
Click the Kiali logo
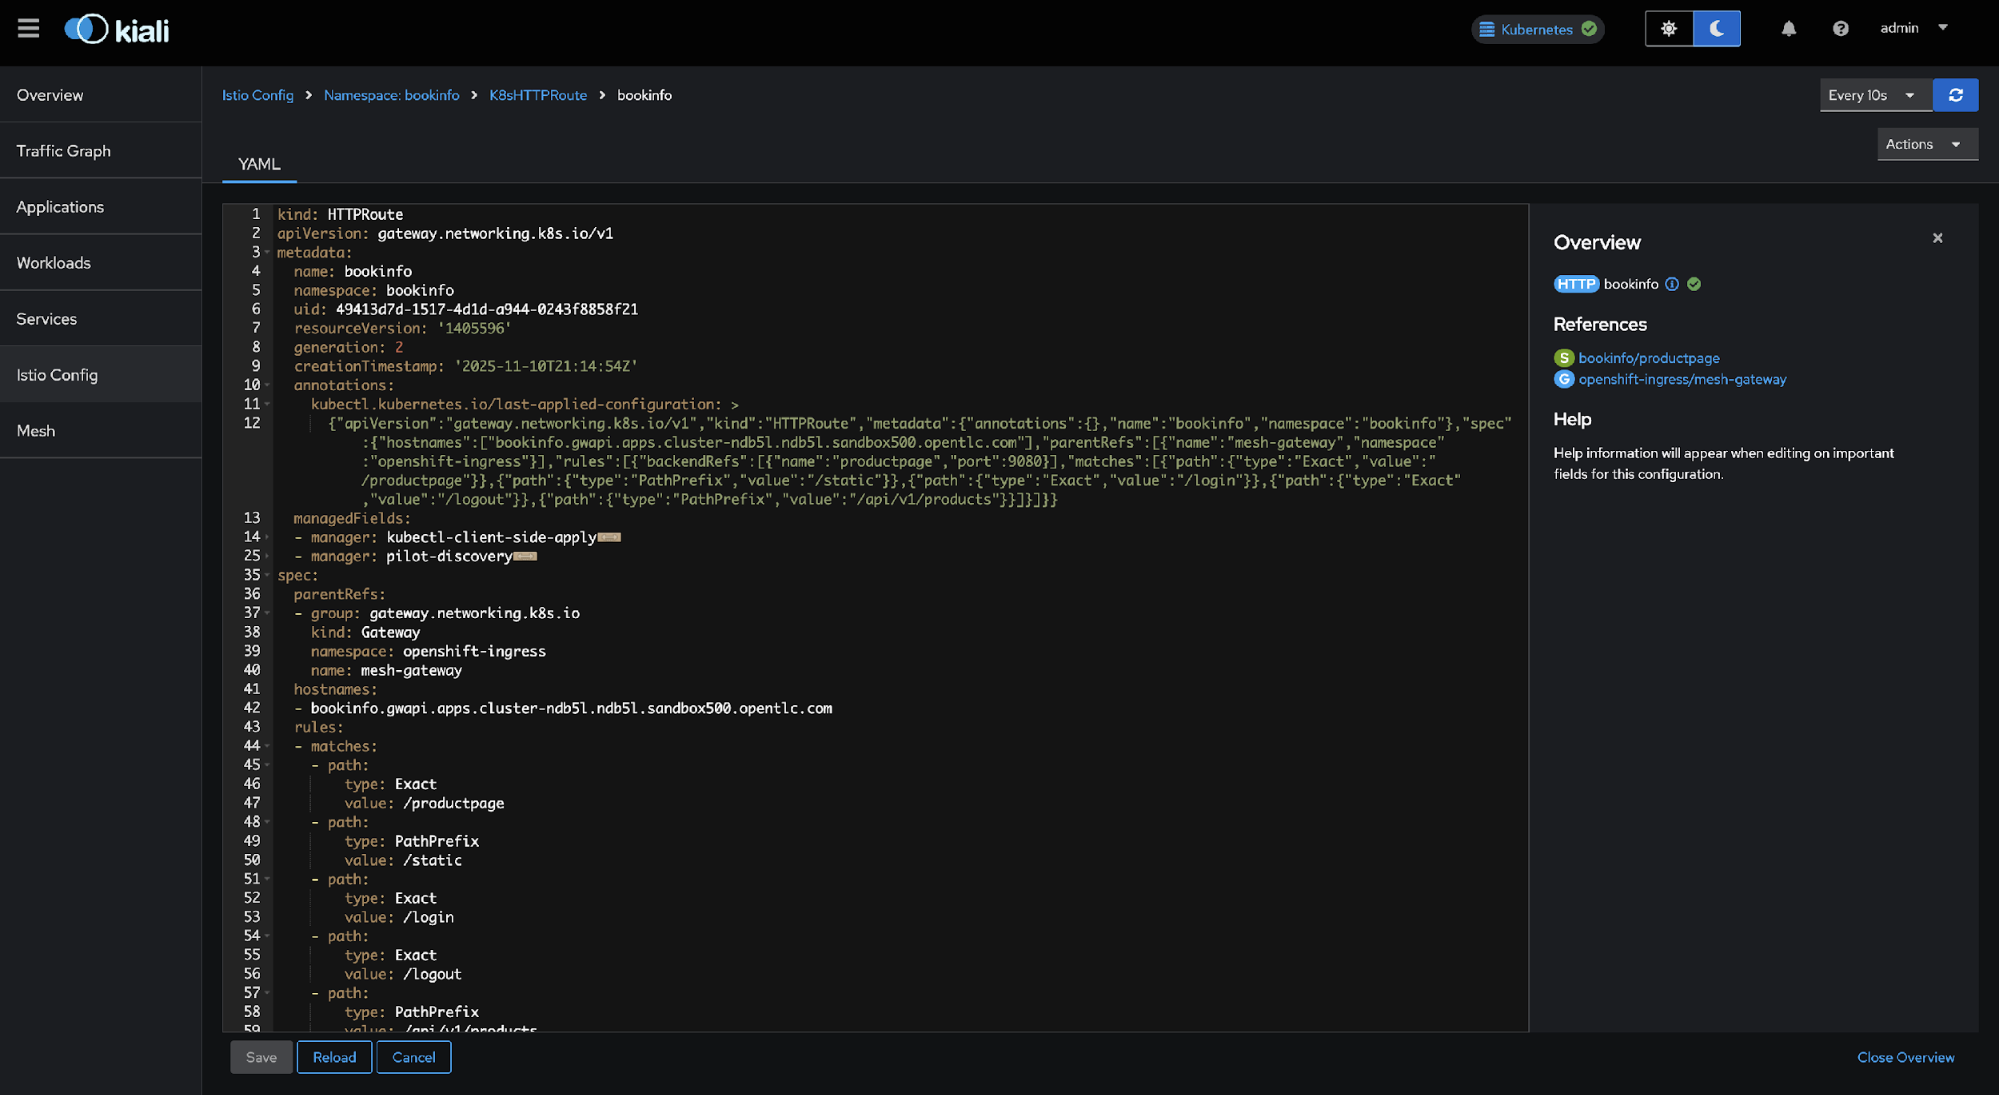coord(117,30)
